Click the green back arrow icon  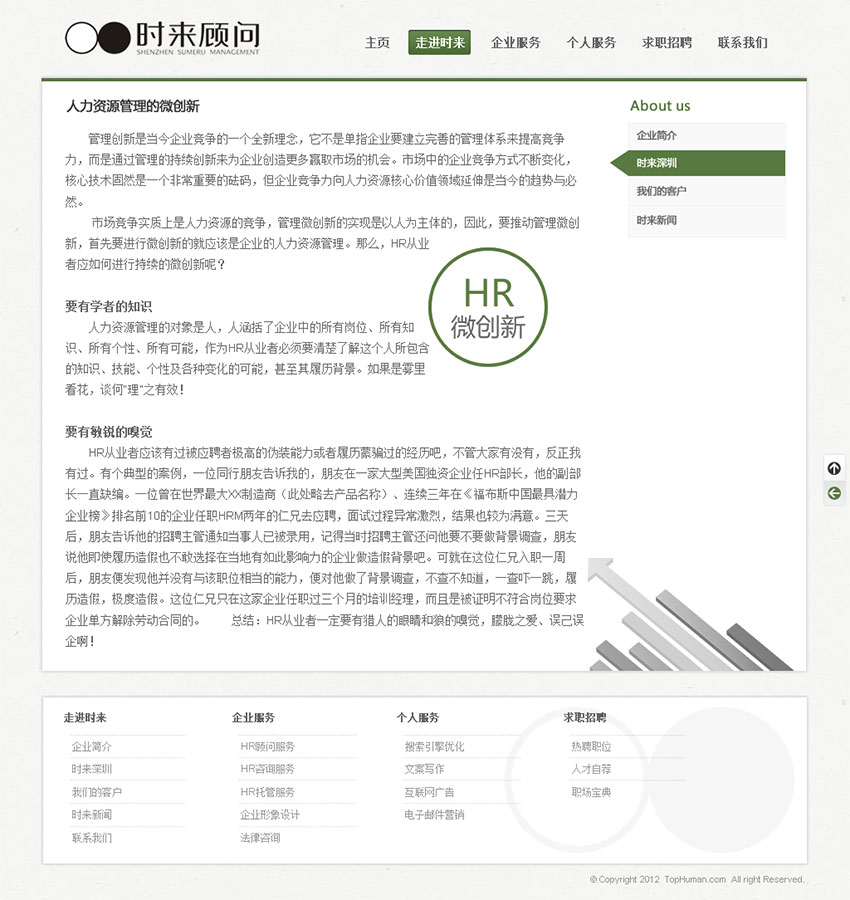[834, 492]
